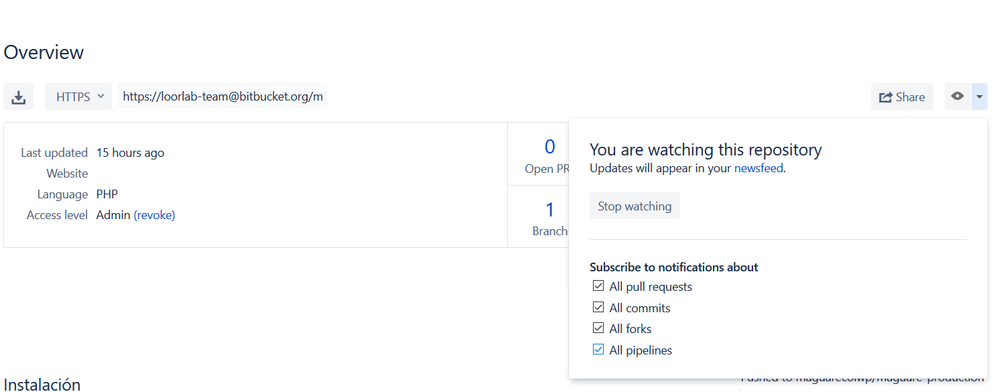Click the '15 hours ago' last updated value
The image size is (999, 392).
(130, 153)
